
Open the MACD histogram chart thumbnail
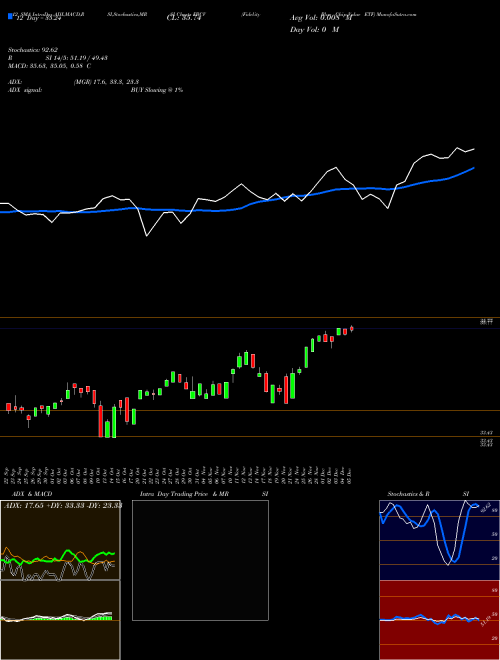click(60, 620)
